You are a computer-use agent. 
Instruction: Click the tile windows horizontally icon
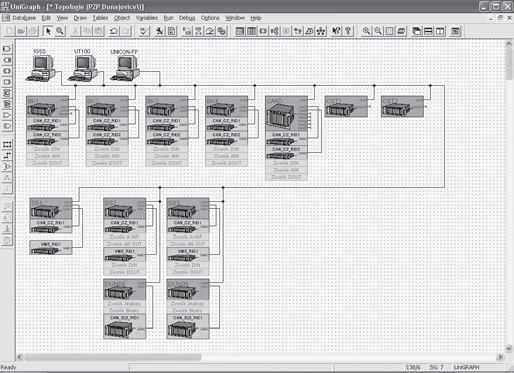(428, 31)
